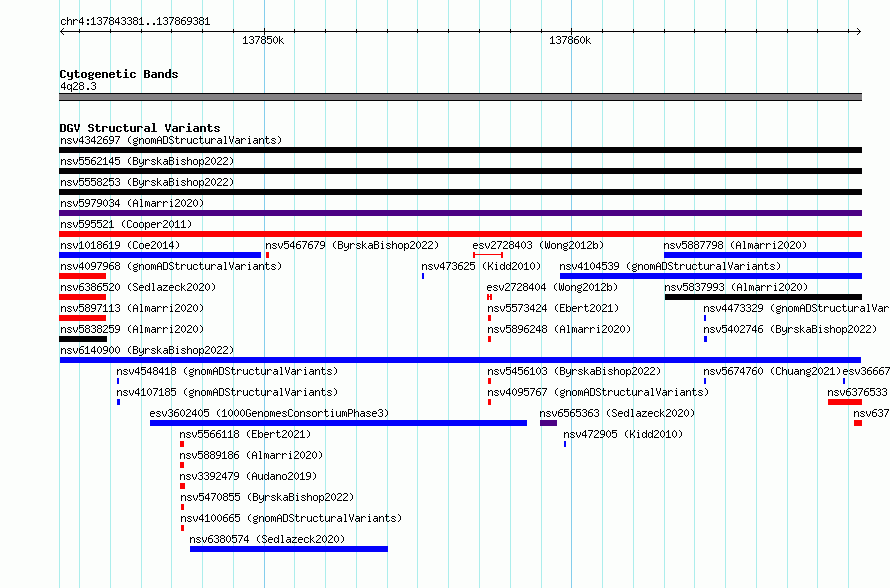
Task: Click the 137860k ruler position label
Action: 570,40
